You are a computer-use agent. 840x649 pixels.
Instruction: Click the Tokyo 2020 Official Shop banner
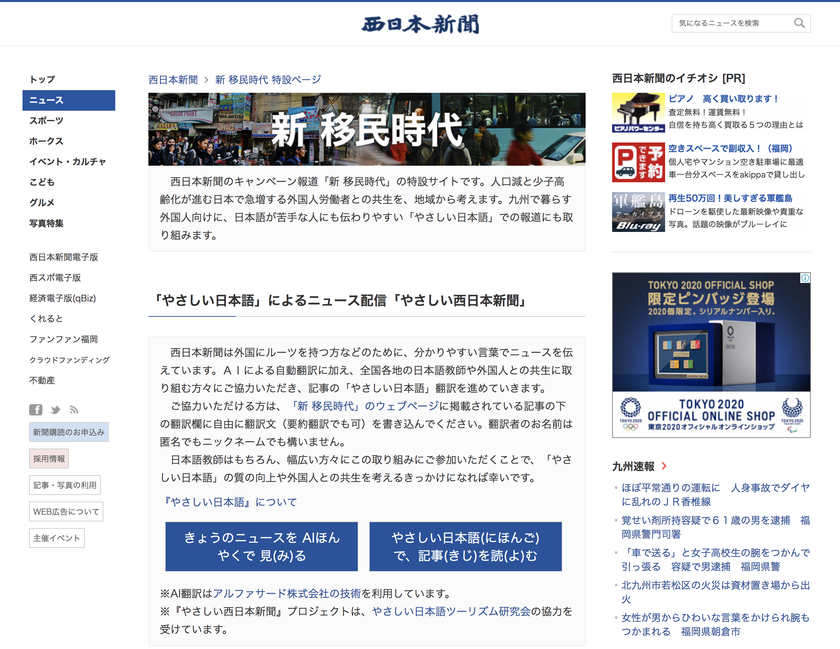711,355
